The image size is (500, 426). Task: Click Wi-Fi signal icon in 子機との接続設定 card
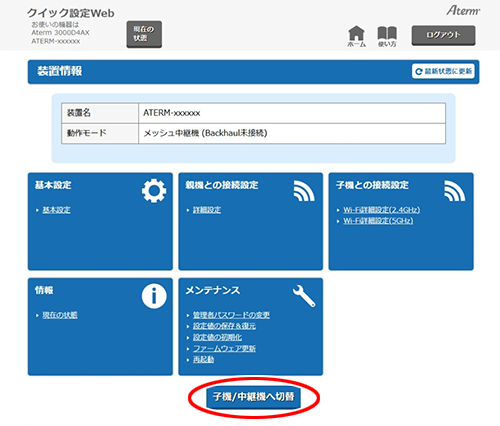coord(455,191)
